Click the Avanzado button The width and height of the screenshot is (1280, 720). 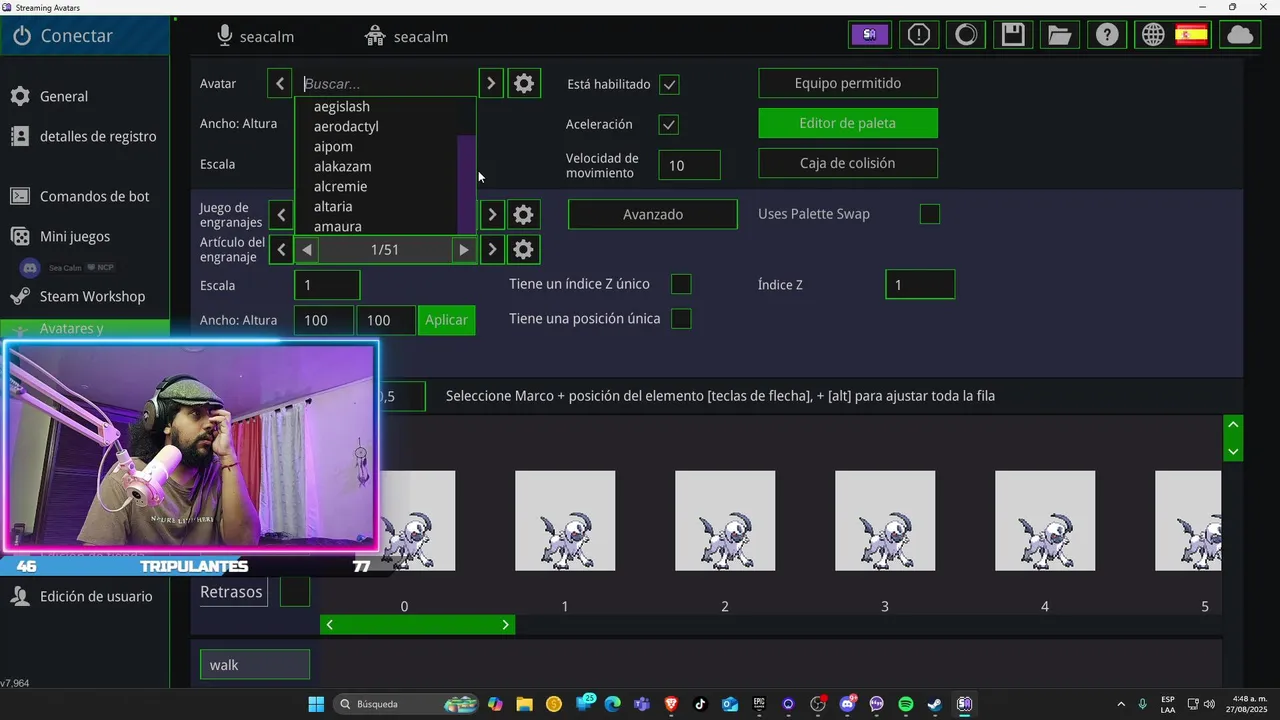[x=653, y=214]
